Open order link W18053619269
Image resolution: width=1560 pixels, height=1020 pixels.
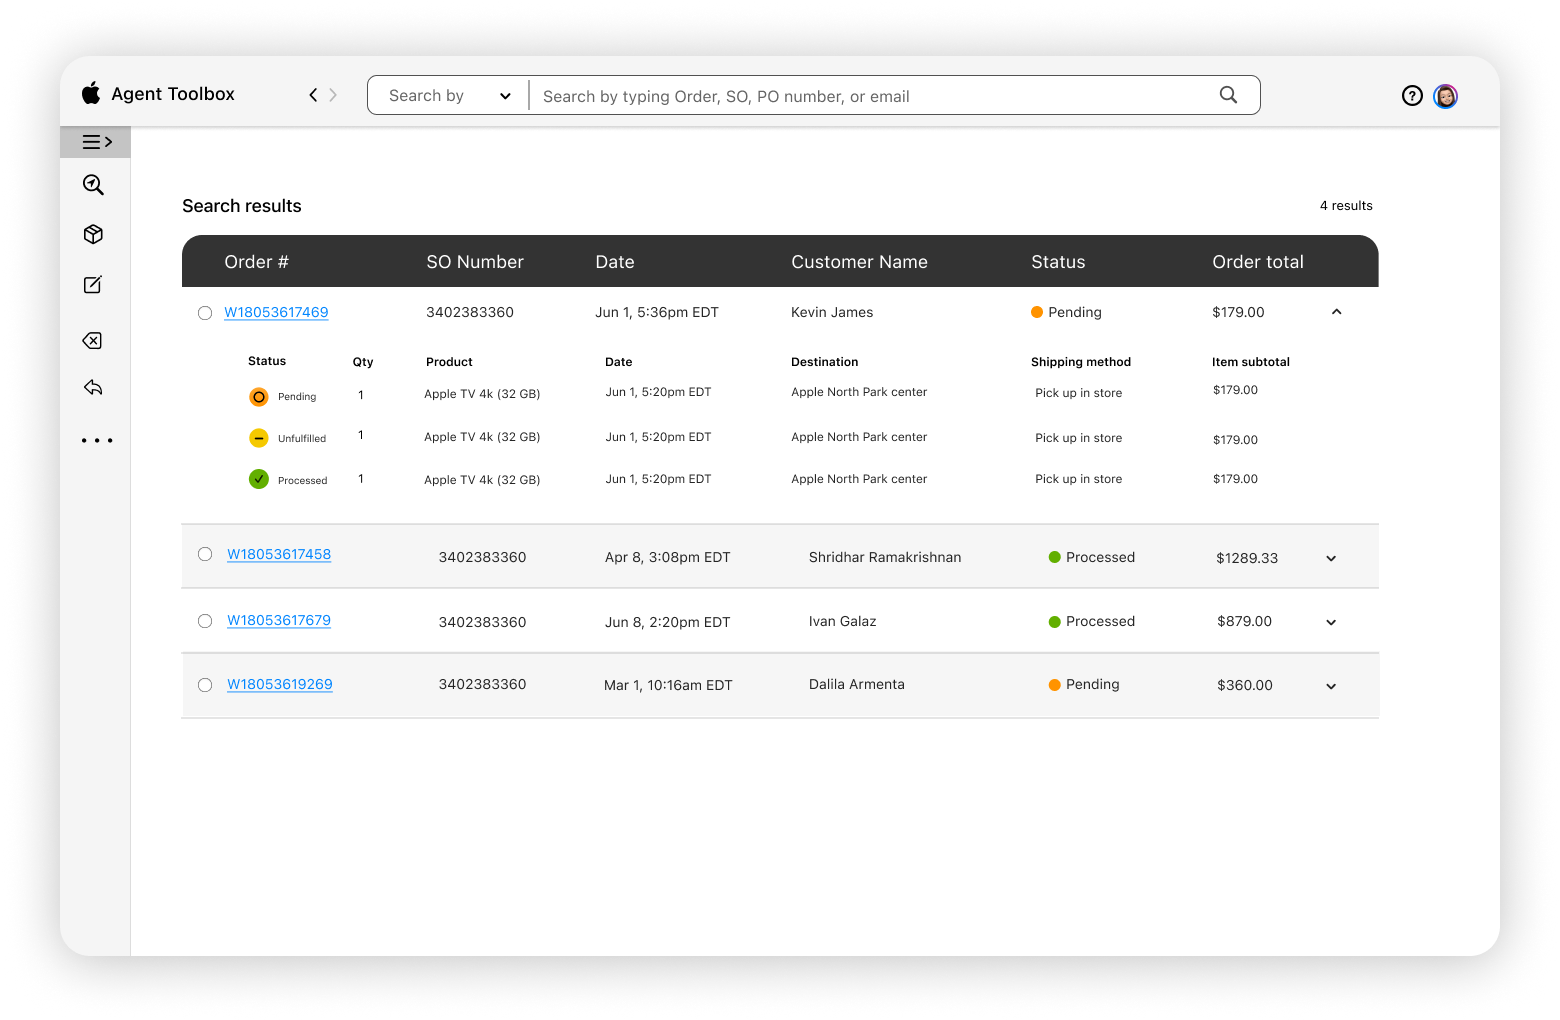280,684
